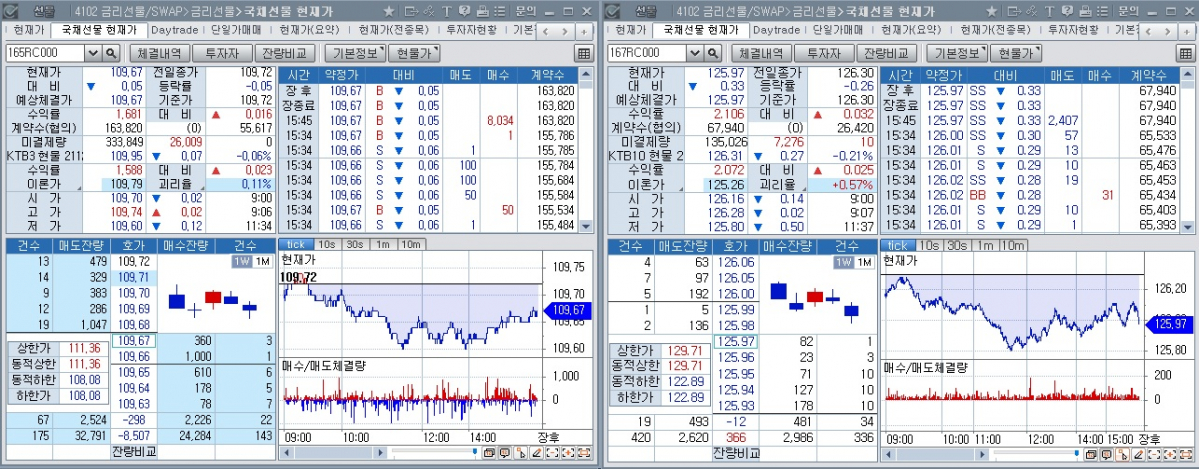Click zoom-in plus bracket icon under left chart
The height and width of the screenshot is (469, 1199).
point(568,453)
